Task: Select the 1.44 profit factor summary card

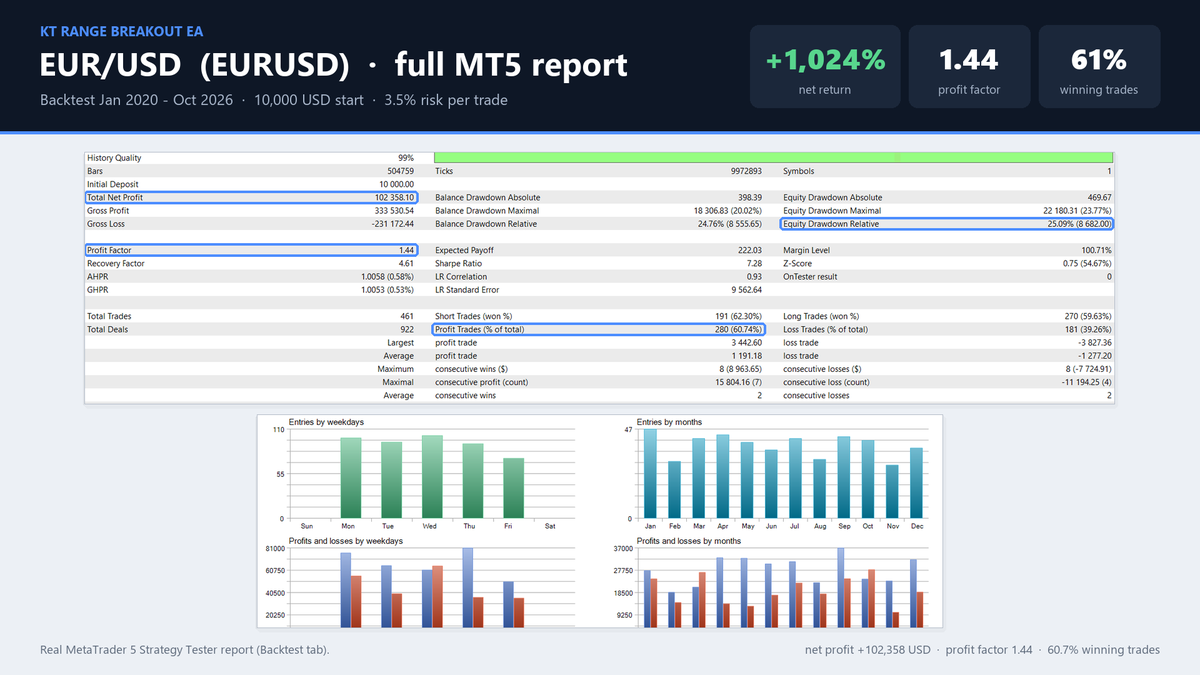Action: (969, 67)
